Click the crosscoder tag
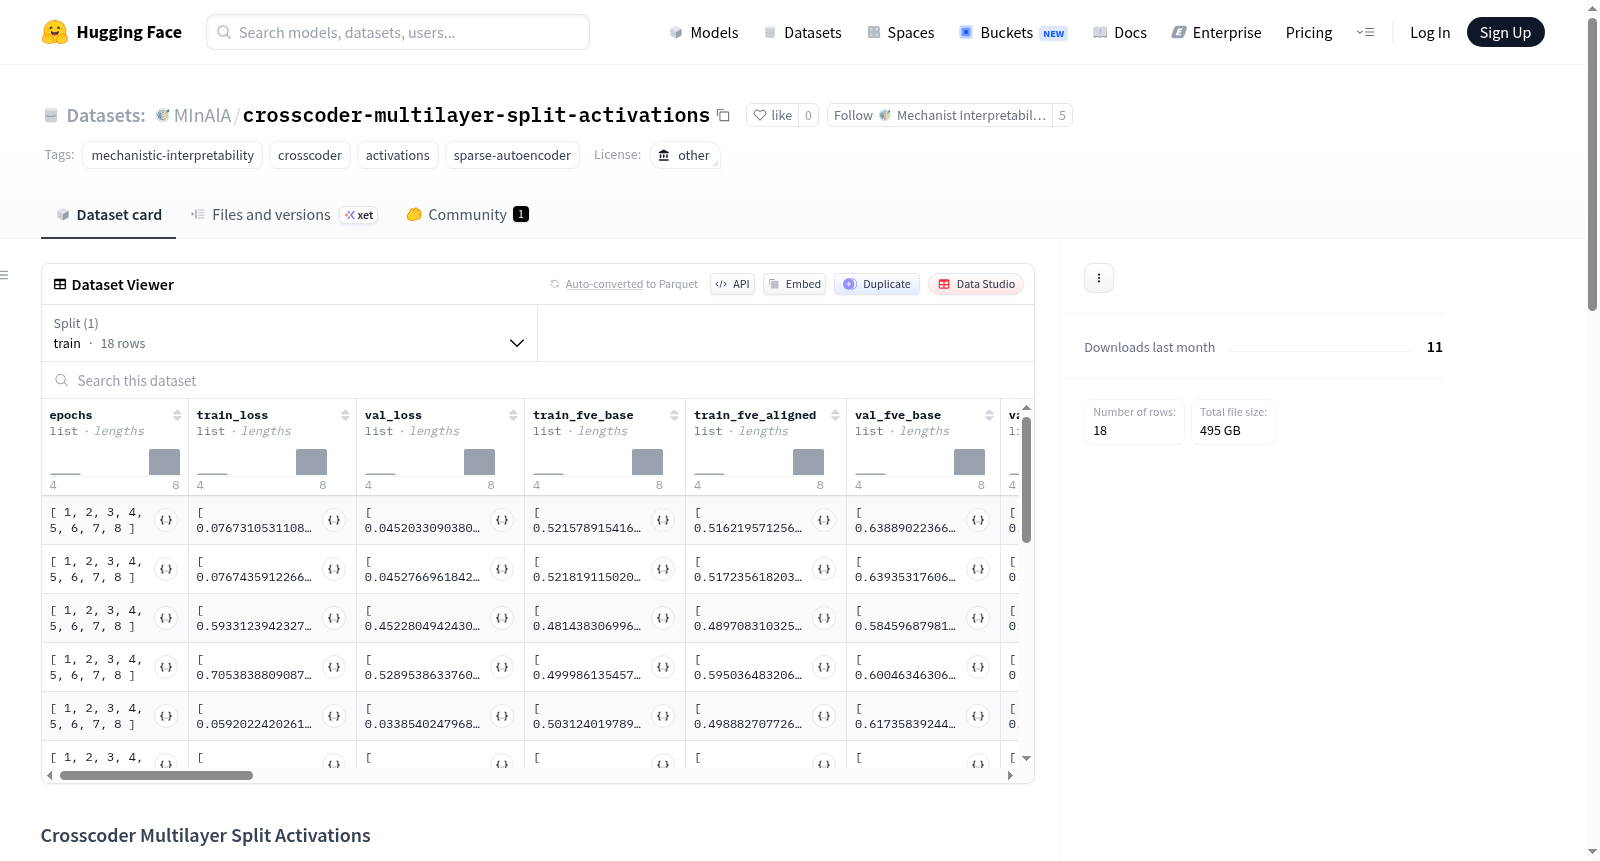The image size is (1600, 861). click(x=310, y=155)
